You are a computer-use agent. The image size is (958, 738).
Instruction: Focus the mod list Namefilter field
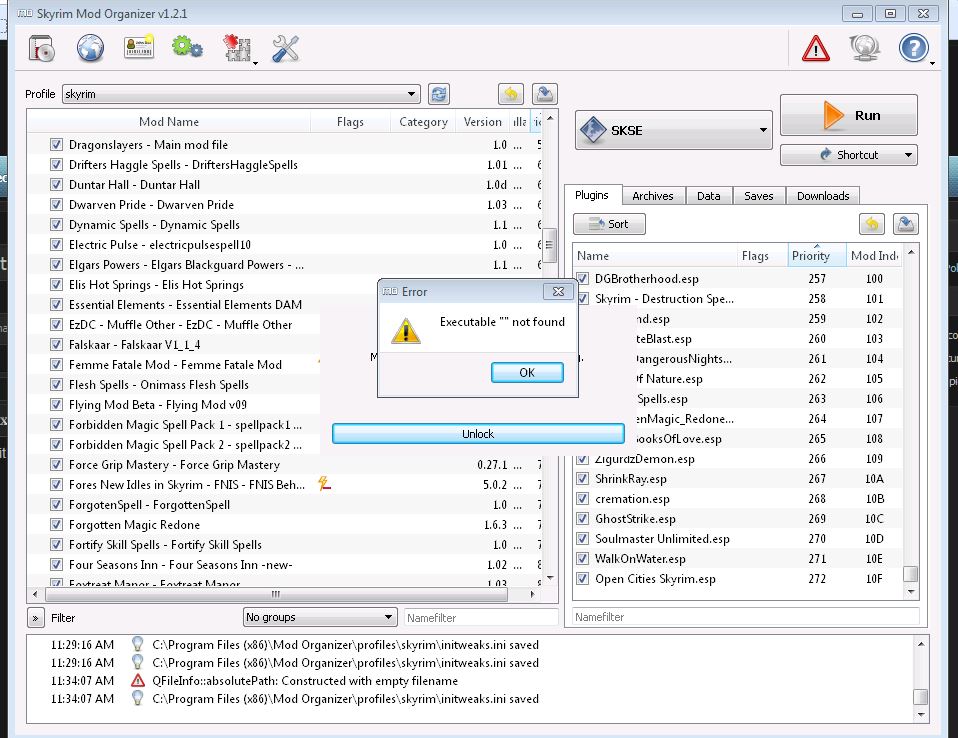click(x=480, y=618)
